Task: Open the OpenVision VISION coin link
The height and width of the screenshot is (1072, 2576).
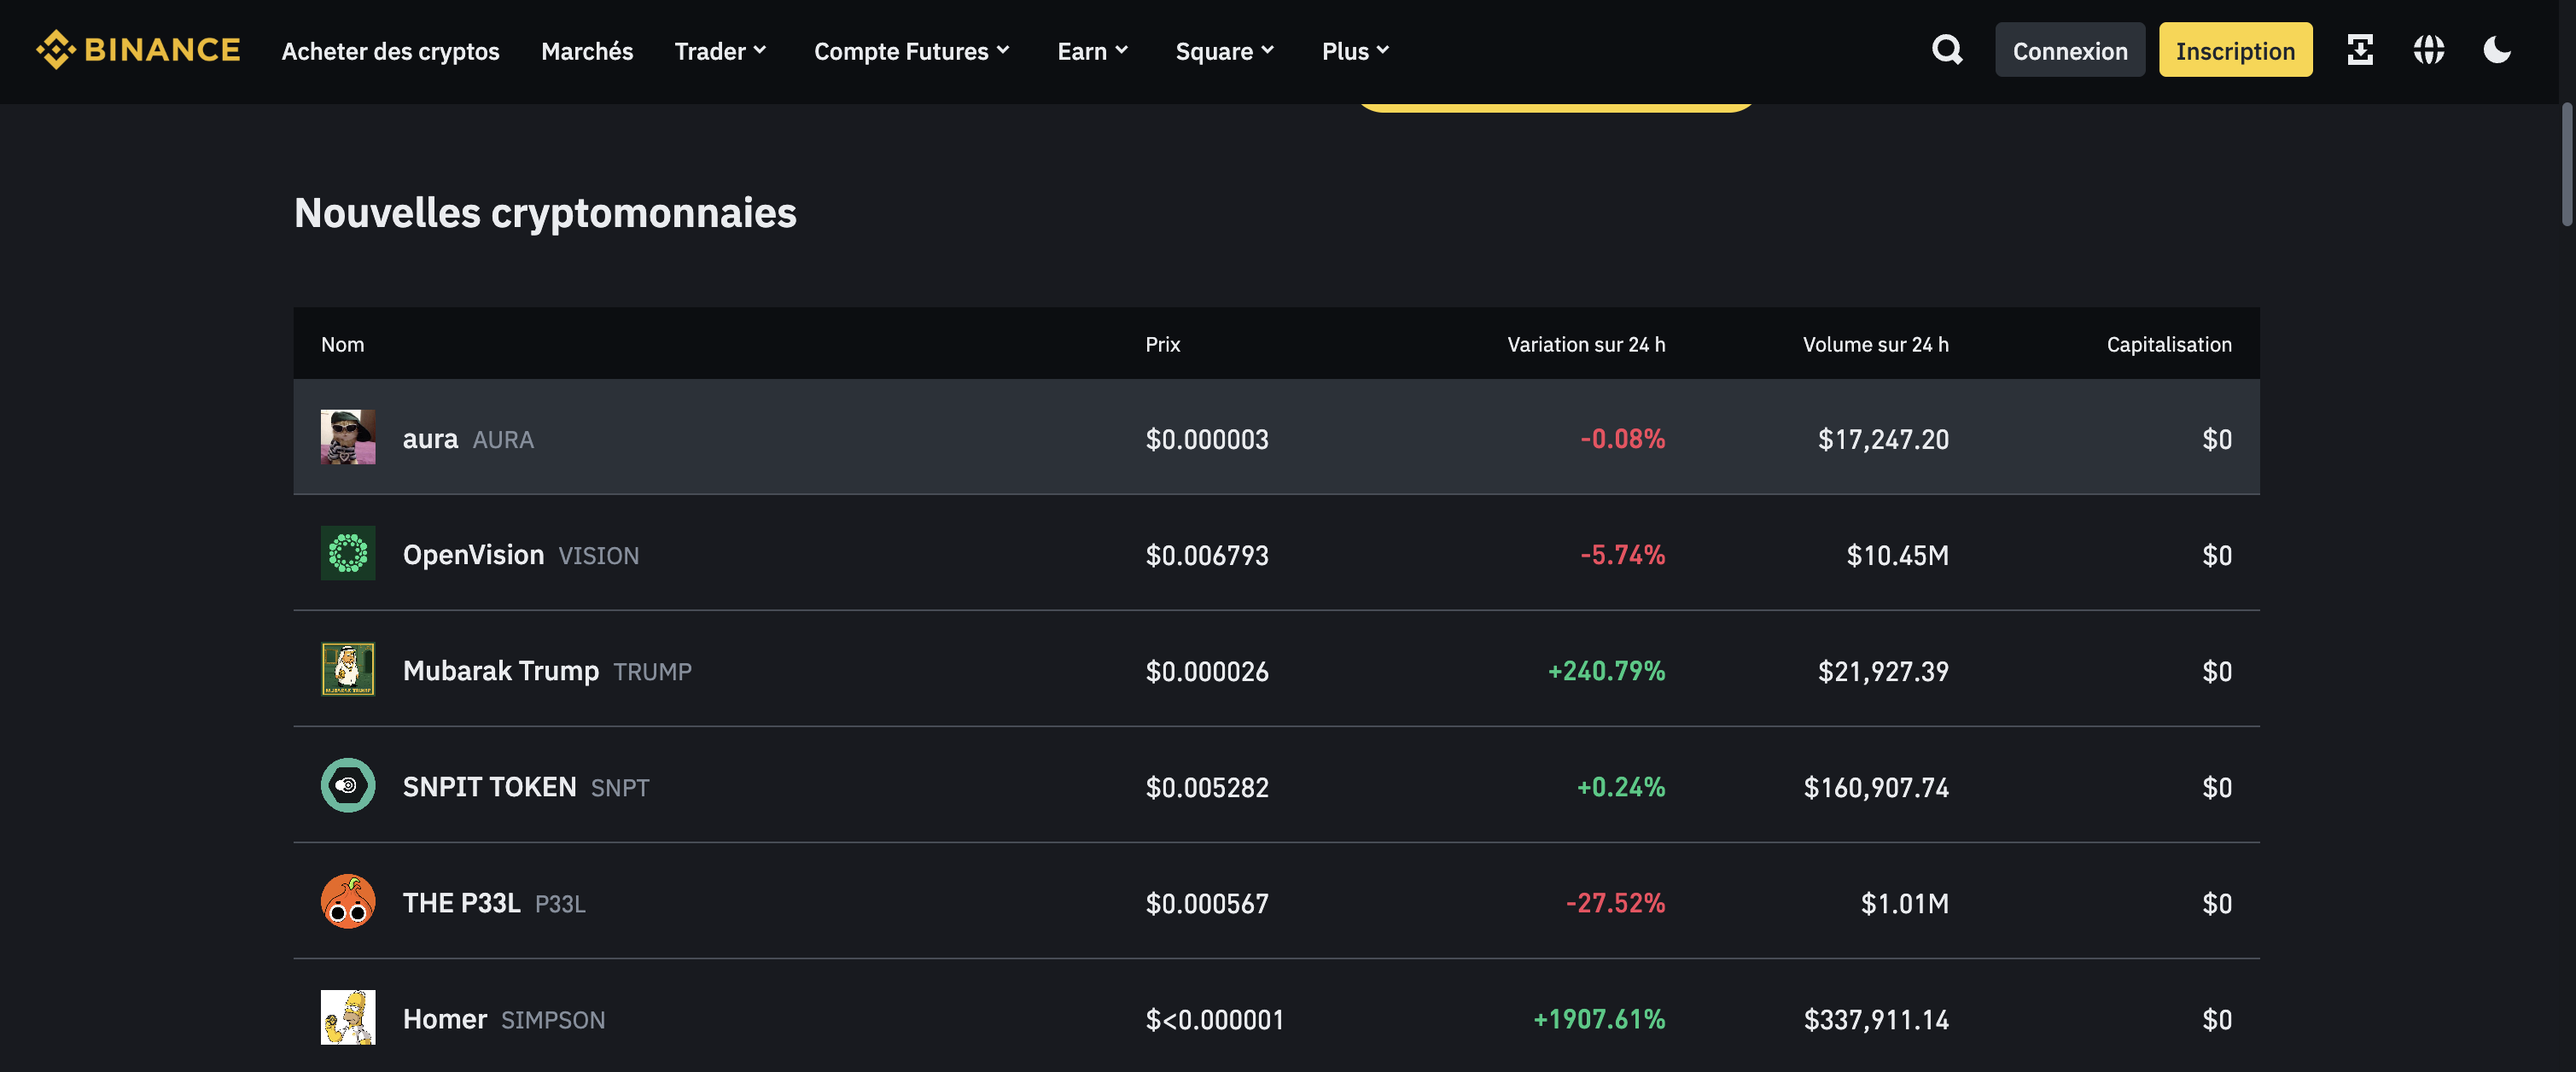Action: tap(521, 555)
